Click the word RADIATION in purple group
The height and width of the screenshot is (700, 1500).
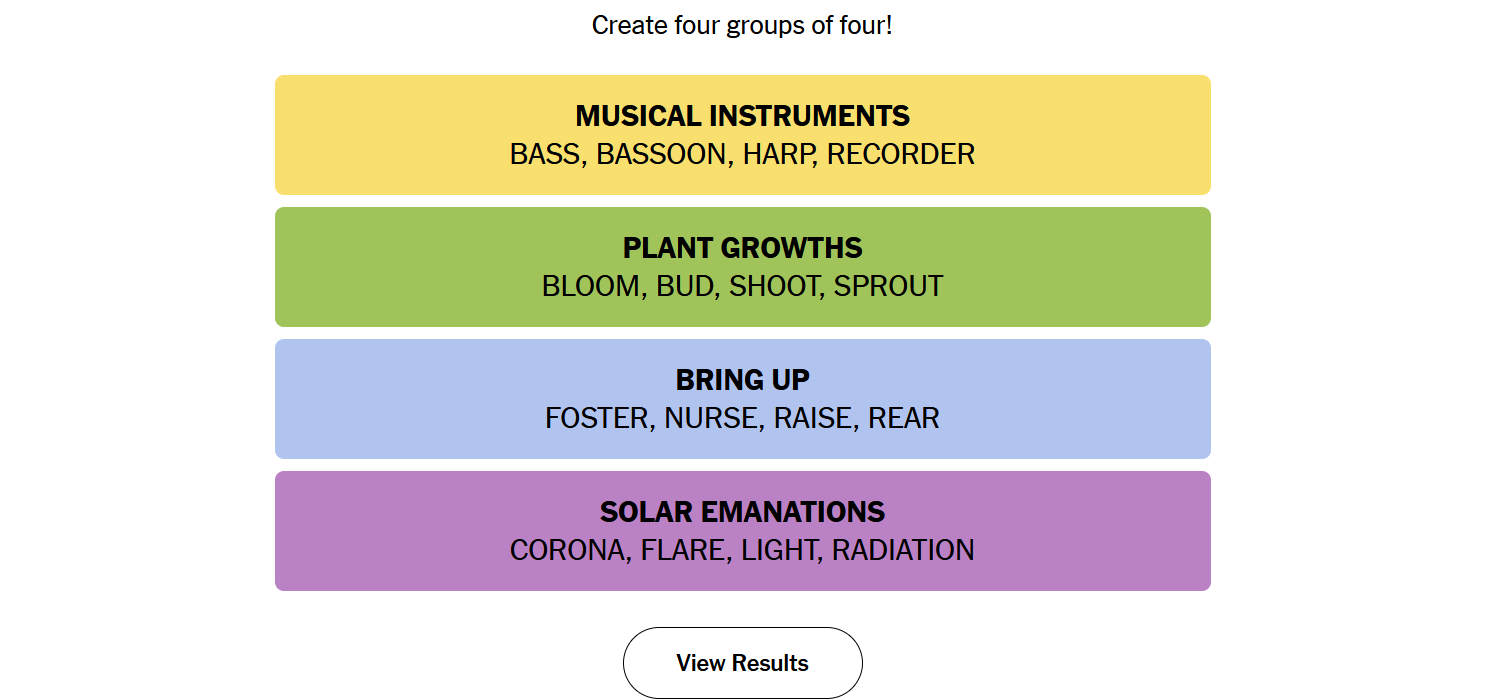(x=903, y=550)
